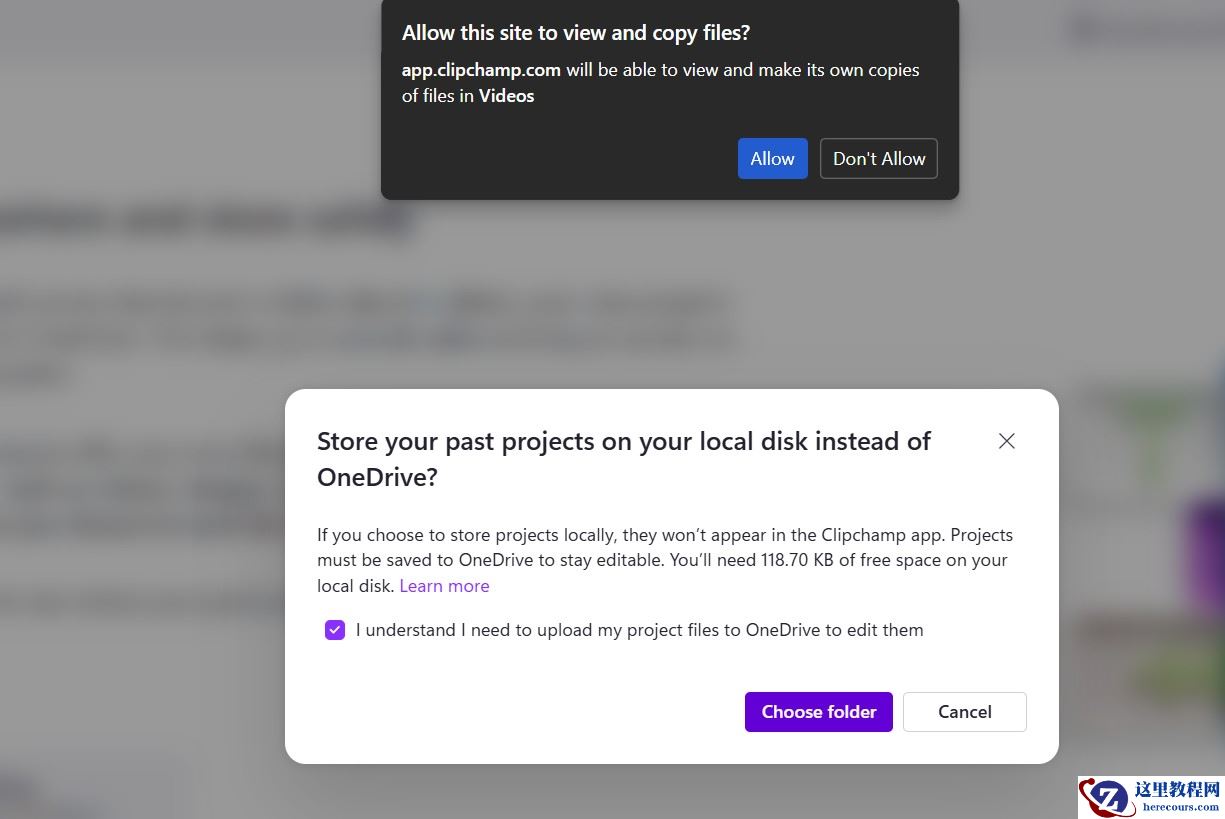The image size is (1225, 819).
Task: Click the bold app.clipchamp.com site name
Action: (x=481, y=70)
